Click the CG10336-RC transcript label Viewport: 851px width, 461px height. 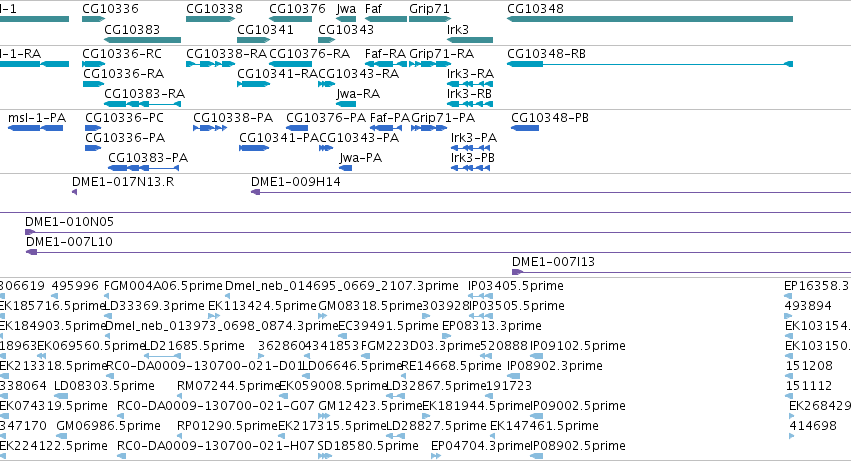(122, 54)
